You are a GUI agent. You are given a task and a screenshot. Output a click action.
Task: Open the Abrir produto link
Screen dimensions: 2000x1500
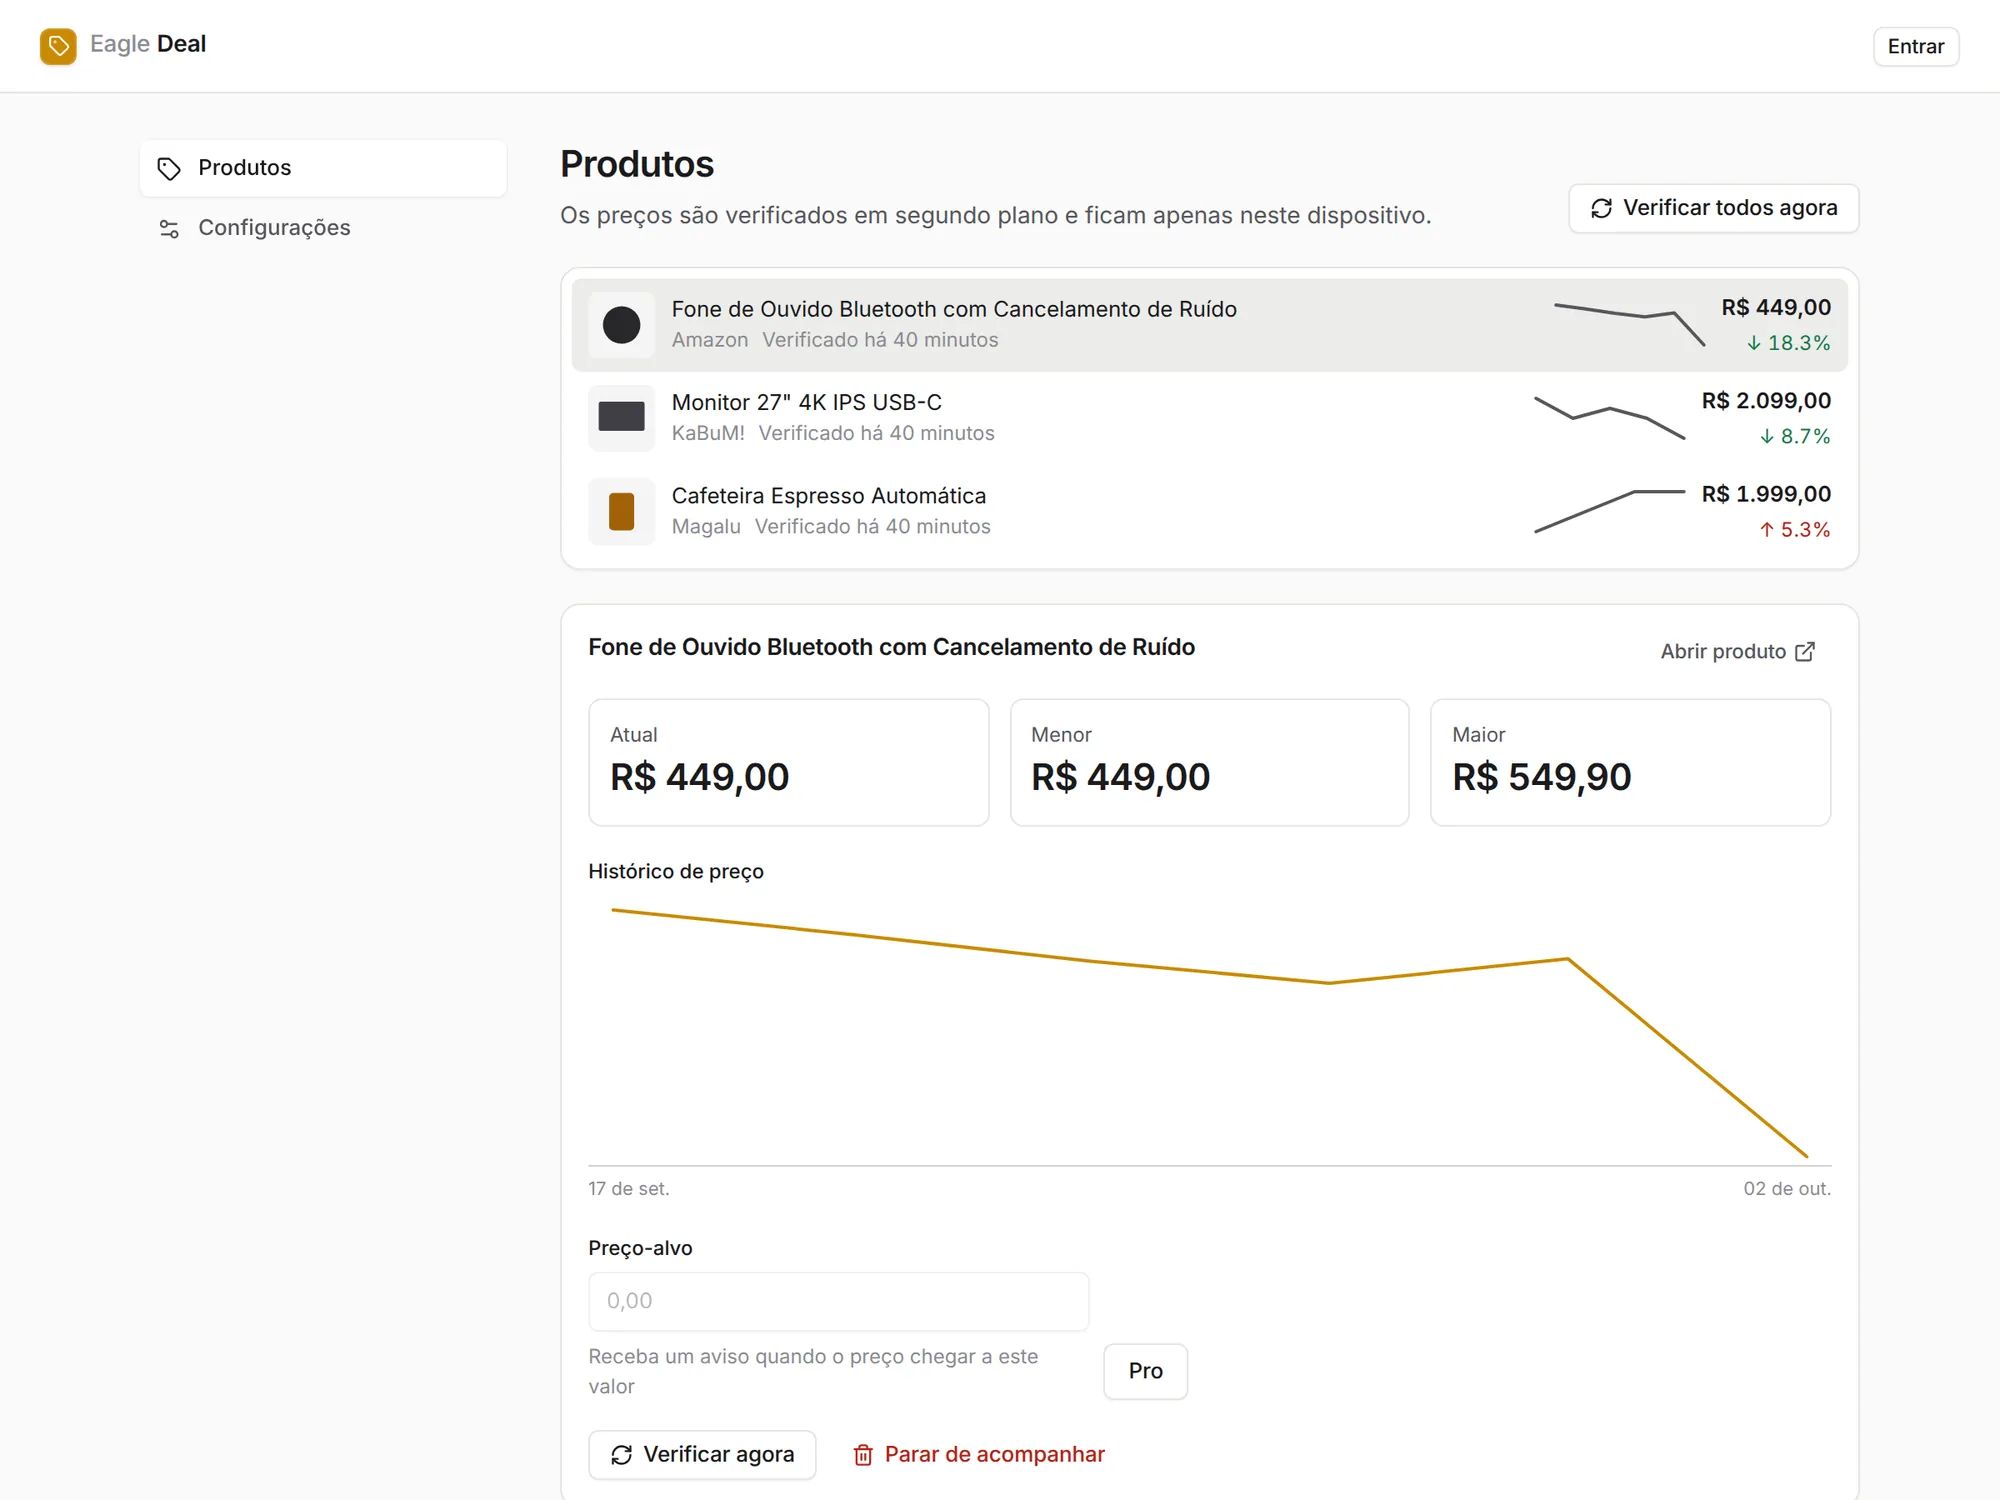(1738, 652)
